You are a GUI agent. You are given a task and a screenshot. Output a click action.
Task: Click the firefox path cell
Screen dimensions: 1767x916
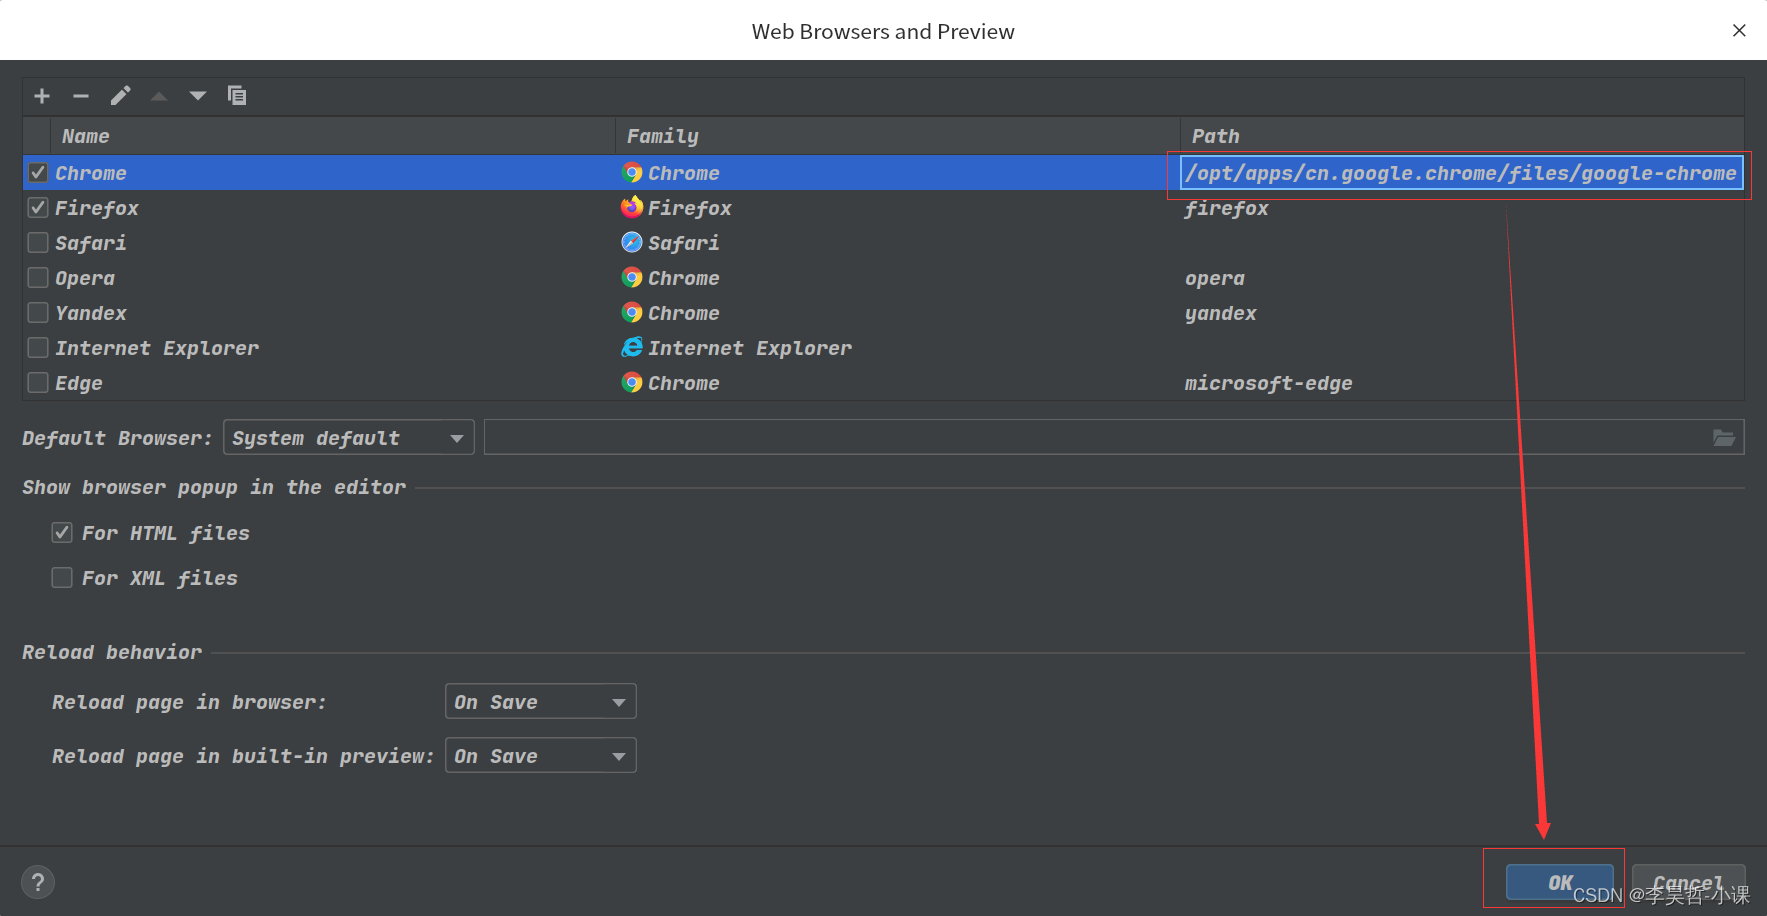[x=1227, y=208]
